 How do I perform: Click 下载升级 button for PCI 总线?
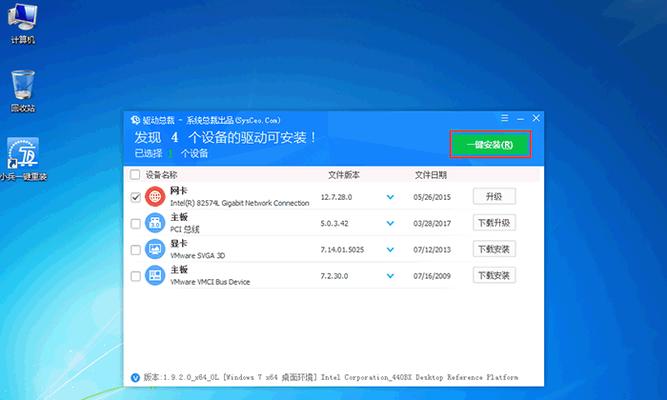pyautogui.click(x=494, y=223)
